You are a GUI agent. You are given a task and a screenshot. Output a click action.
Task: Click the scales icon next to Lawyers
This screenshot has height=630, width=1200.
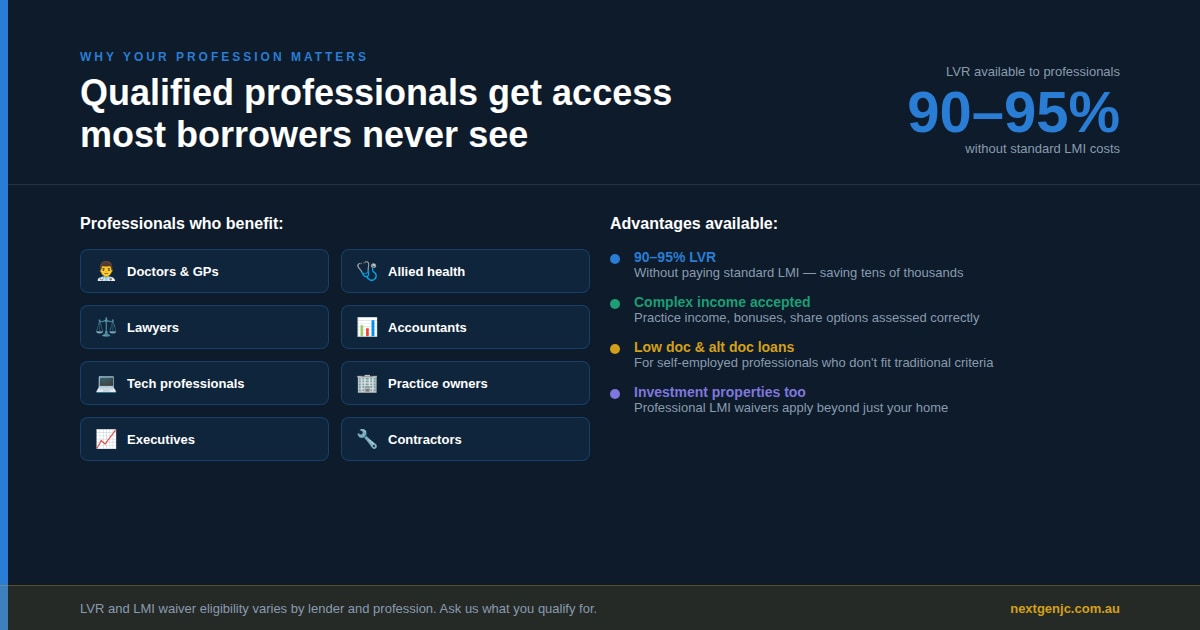(x=106, y=327)
